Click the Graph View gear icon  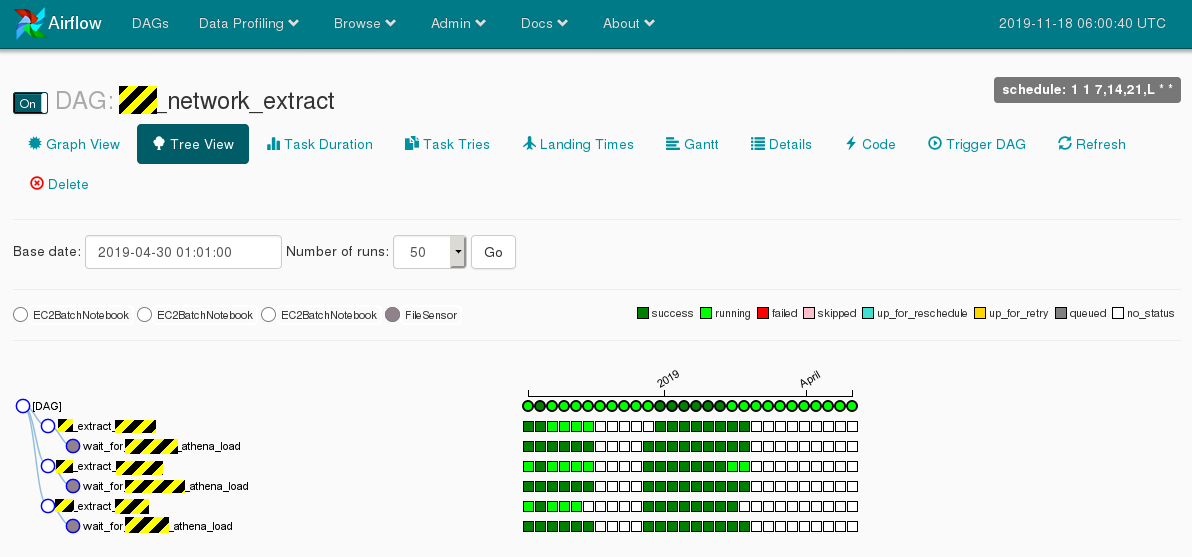click(34, 144)
